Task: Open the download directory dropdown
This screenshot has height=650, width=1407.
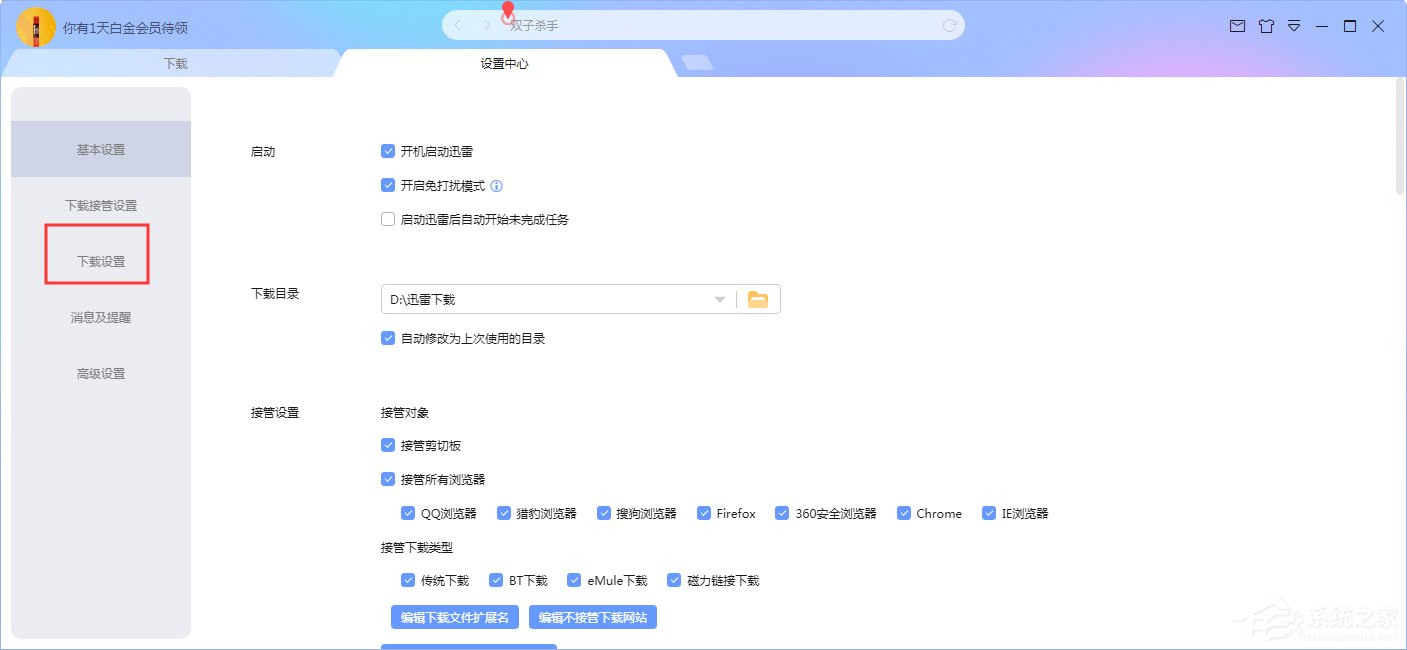Action: [x=719, y=298]
